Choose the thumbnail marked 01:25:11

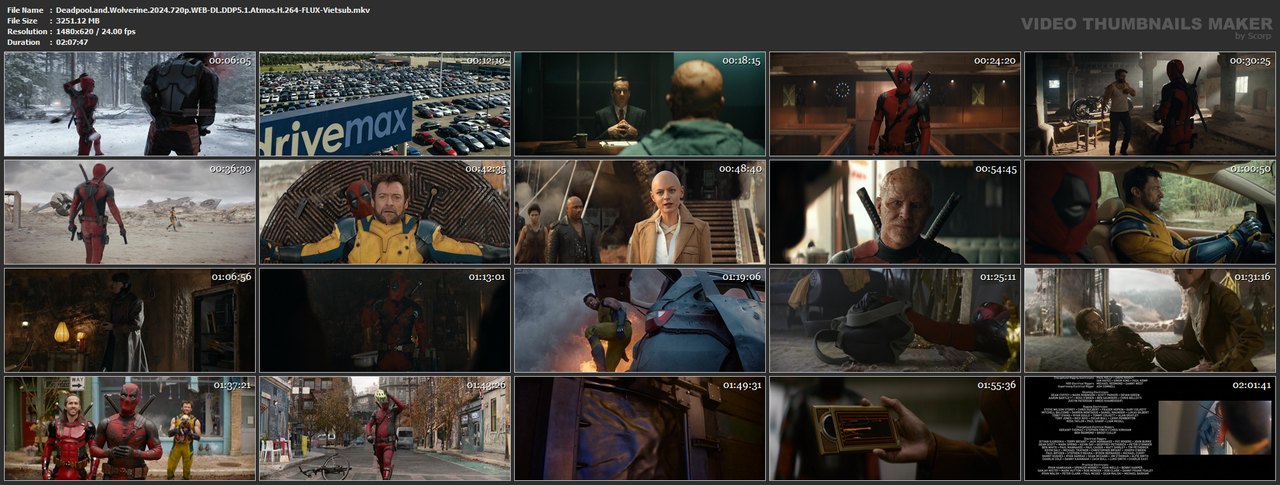click(895, 320)
